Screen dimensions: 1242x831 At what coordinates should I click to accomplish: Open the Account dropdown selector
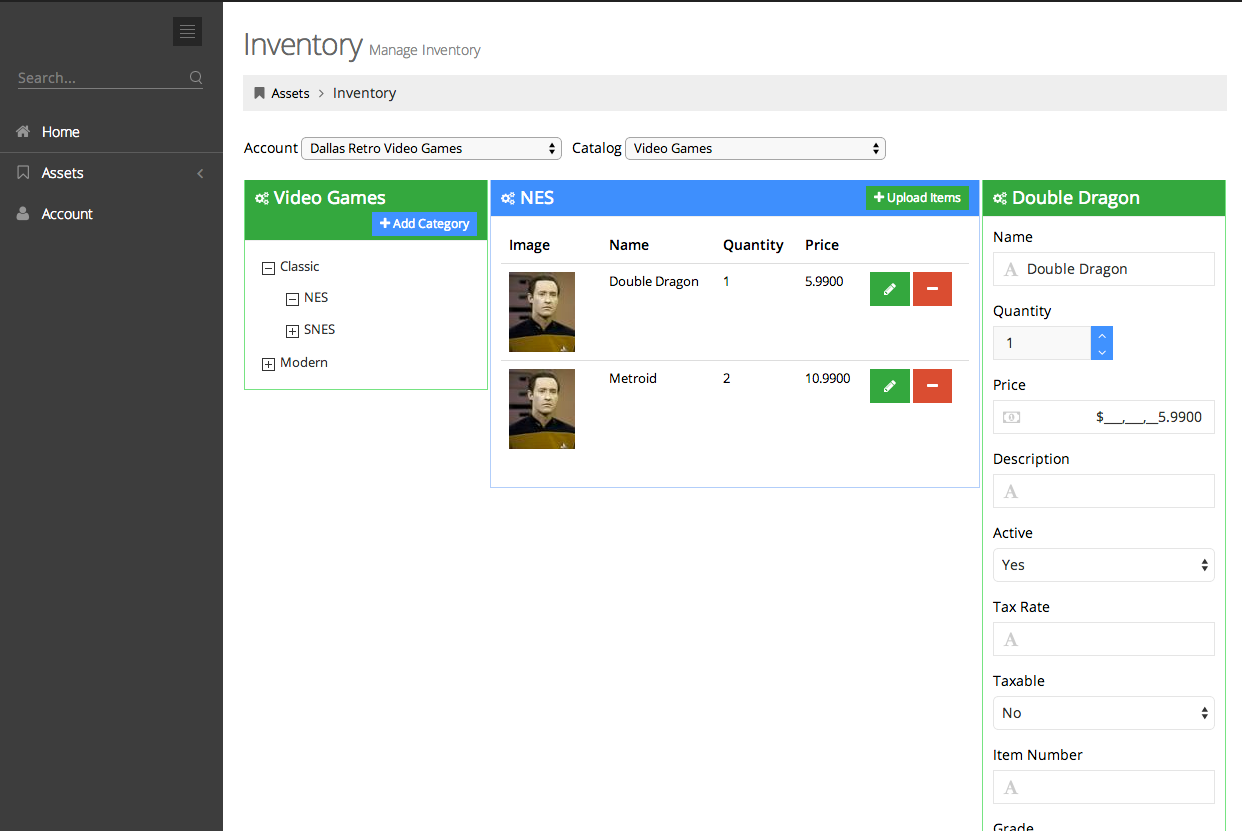[431, 148]
